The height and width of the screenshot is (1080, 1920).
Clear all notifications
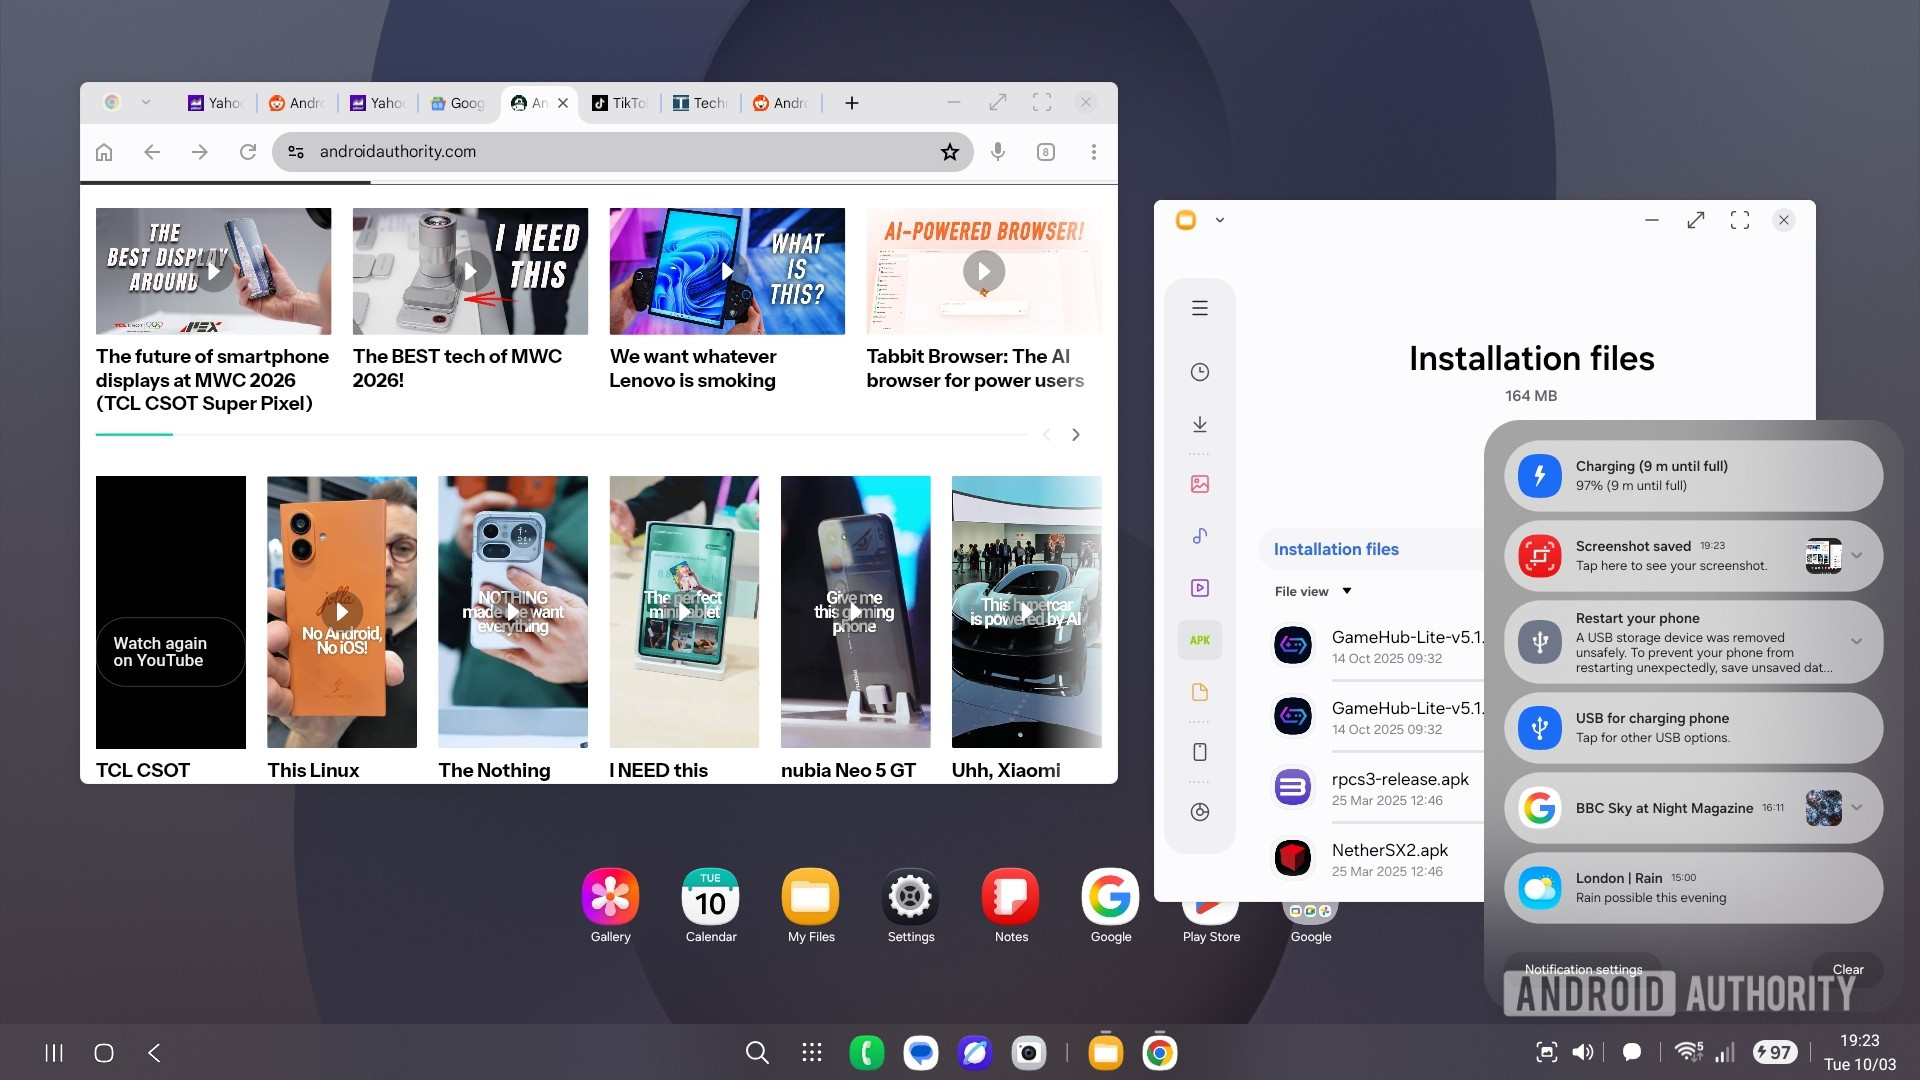(1846, 969)
